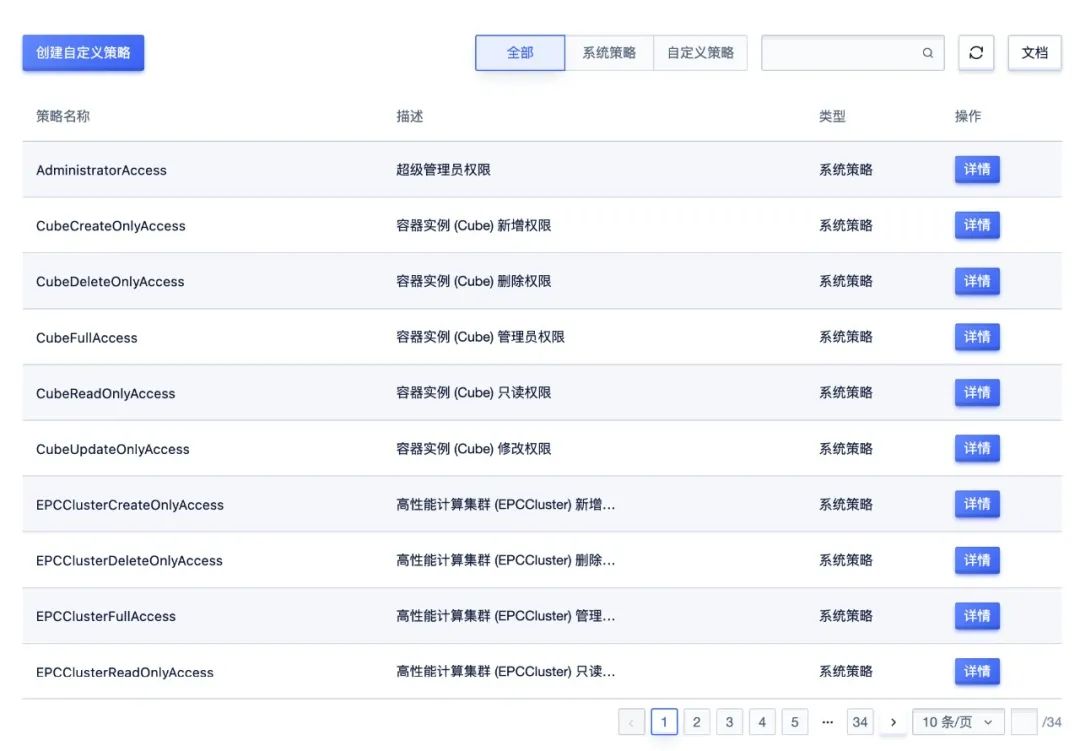Select the 全部 filter tab
The height and width of the screenshot is (751, 1080).
[x=520, y=53]
